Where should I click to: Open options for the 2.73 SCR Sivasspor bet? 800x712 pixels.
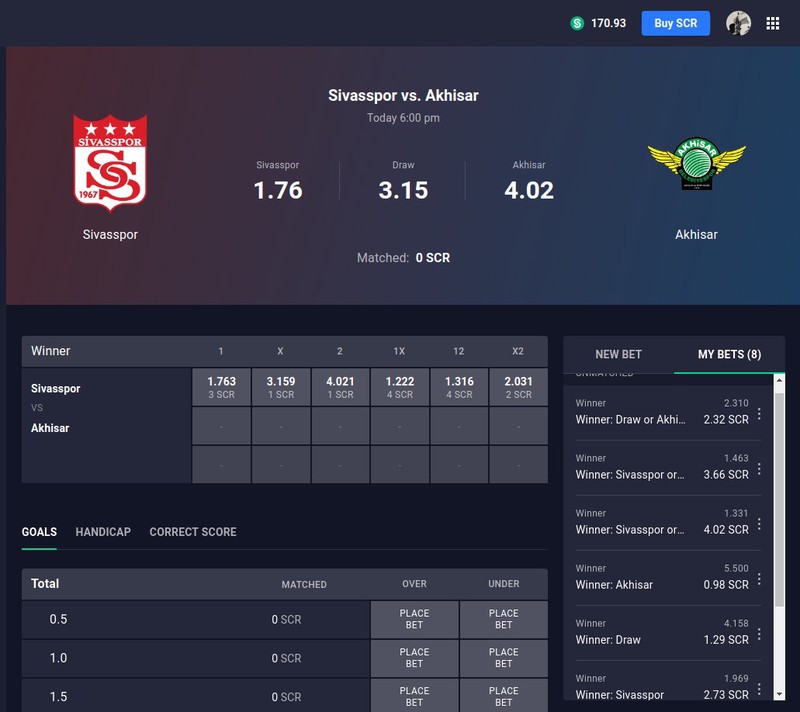click(759, 689)
